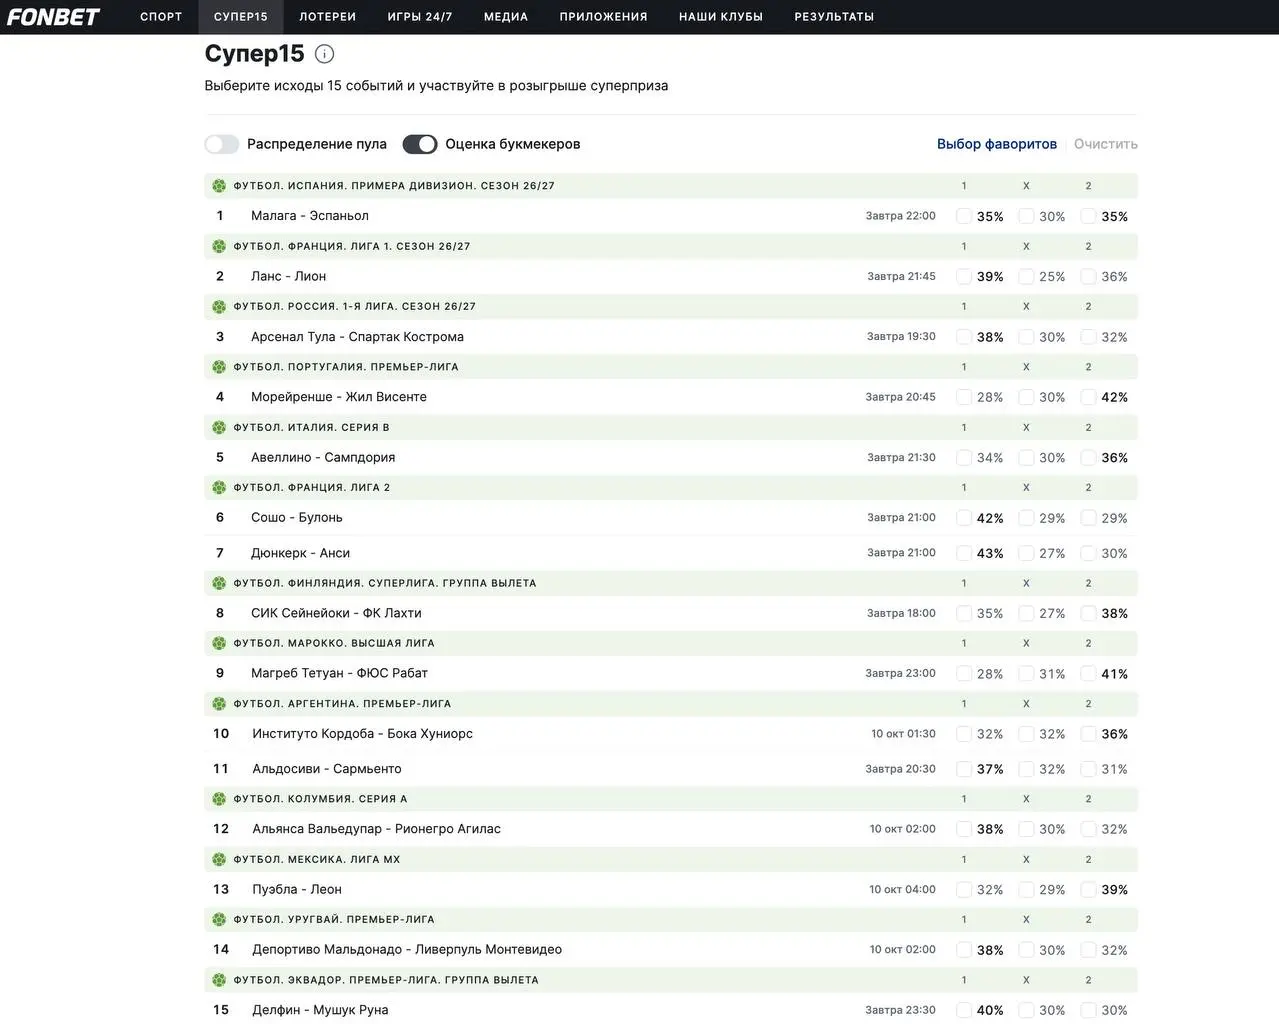Select match row Морейренше - Жил Висенте
Image resolution: width=1279 pixels, height=1024 pixels.
coord(671,397)
